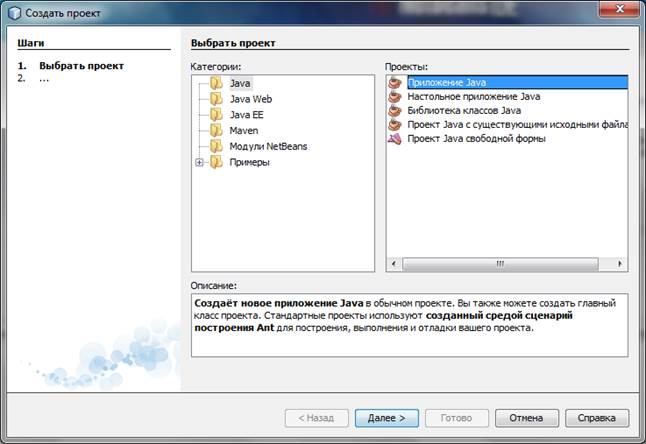Click the Проект Java свободной формы icon
646x444 pixels.
click(395, 138)
